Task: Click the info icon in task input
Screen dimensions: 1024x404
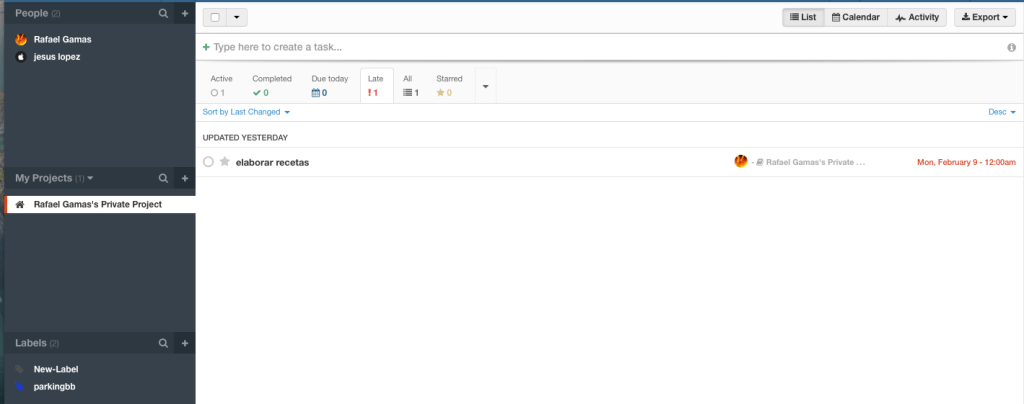Action: tap(1011, 48)
